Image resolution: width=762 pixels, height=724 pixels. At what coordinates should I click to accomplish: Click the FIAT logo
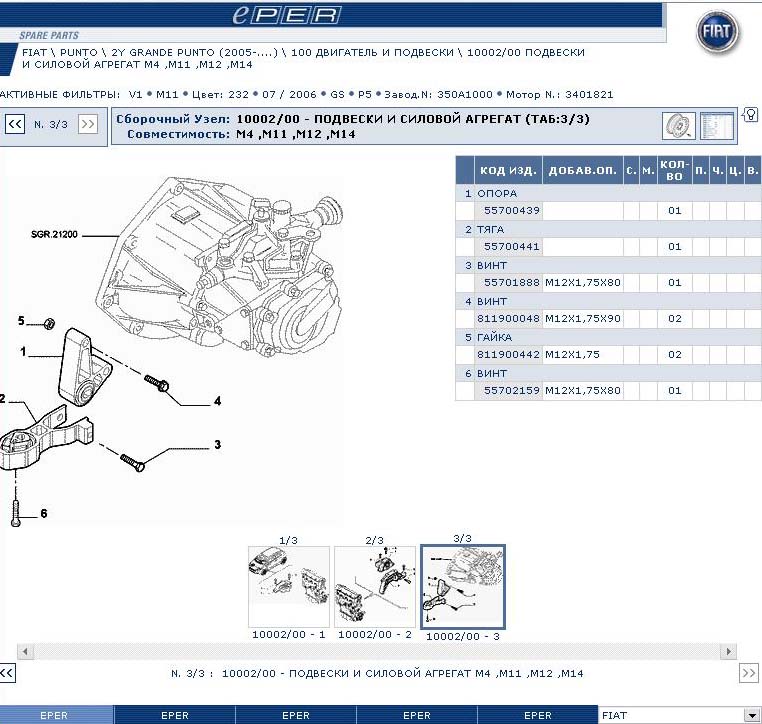pos(718,37)
